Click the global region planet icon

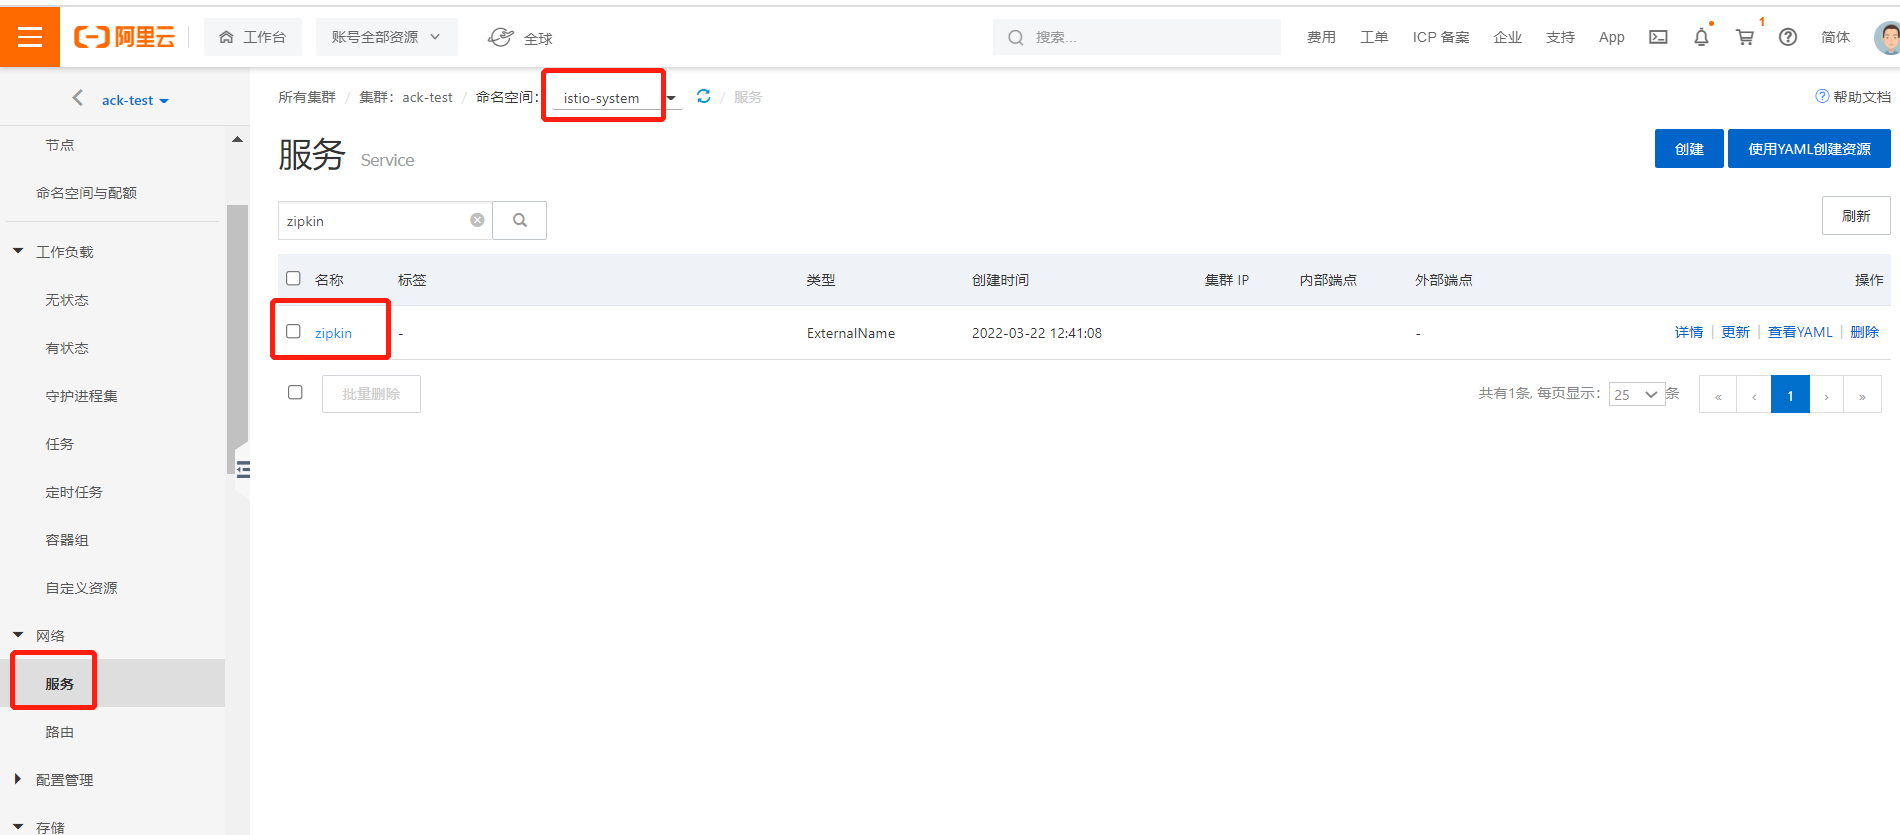pos(501,37)
